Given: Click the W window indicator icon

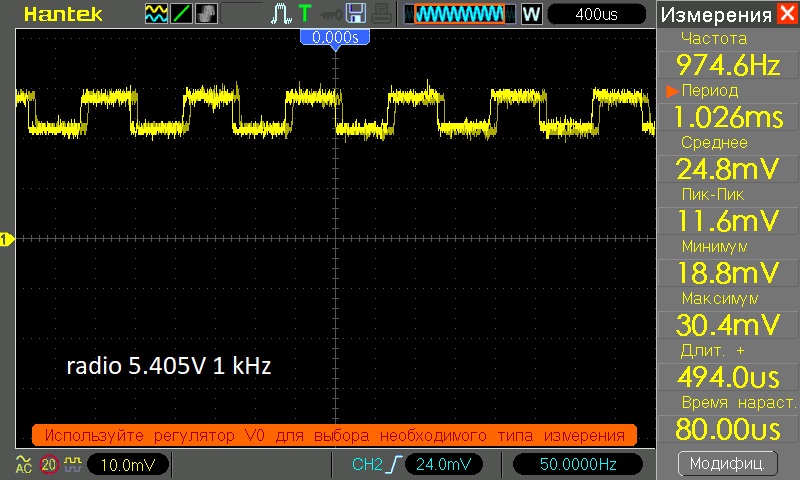Looking at the screenshot, I should pyautogui.click(x=531, y=14).
